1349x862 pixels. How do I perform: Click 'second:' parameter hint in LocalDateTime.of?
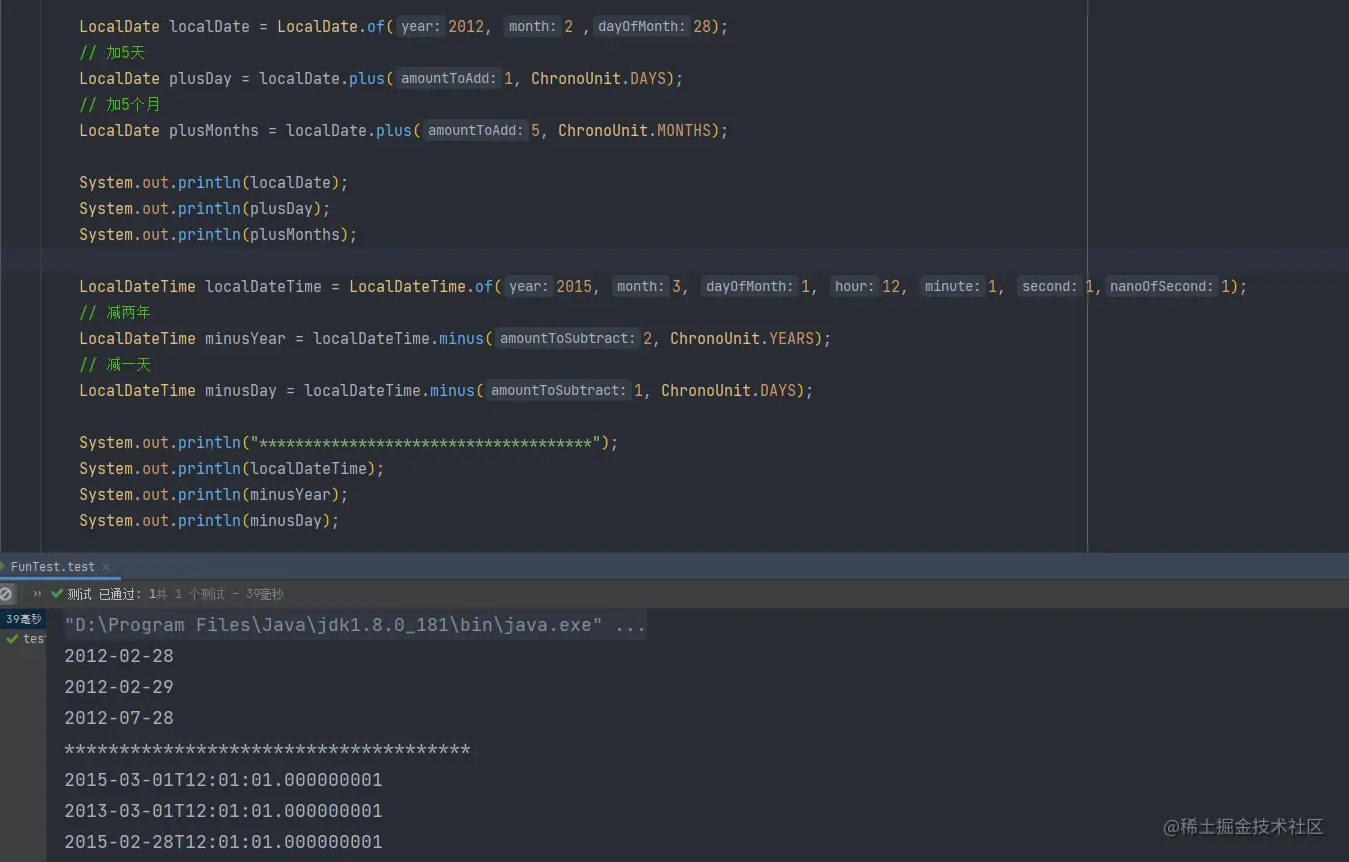pyautogui.click(x=1049, y=286)
